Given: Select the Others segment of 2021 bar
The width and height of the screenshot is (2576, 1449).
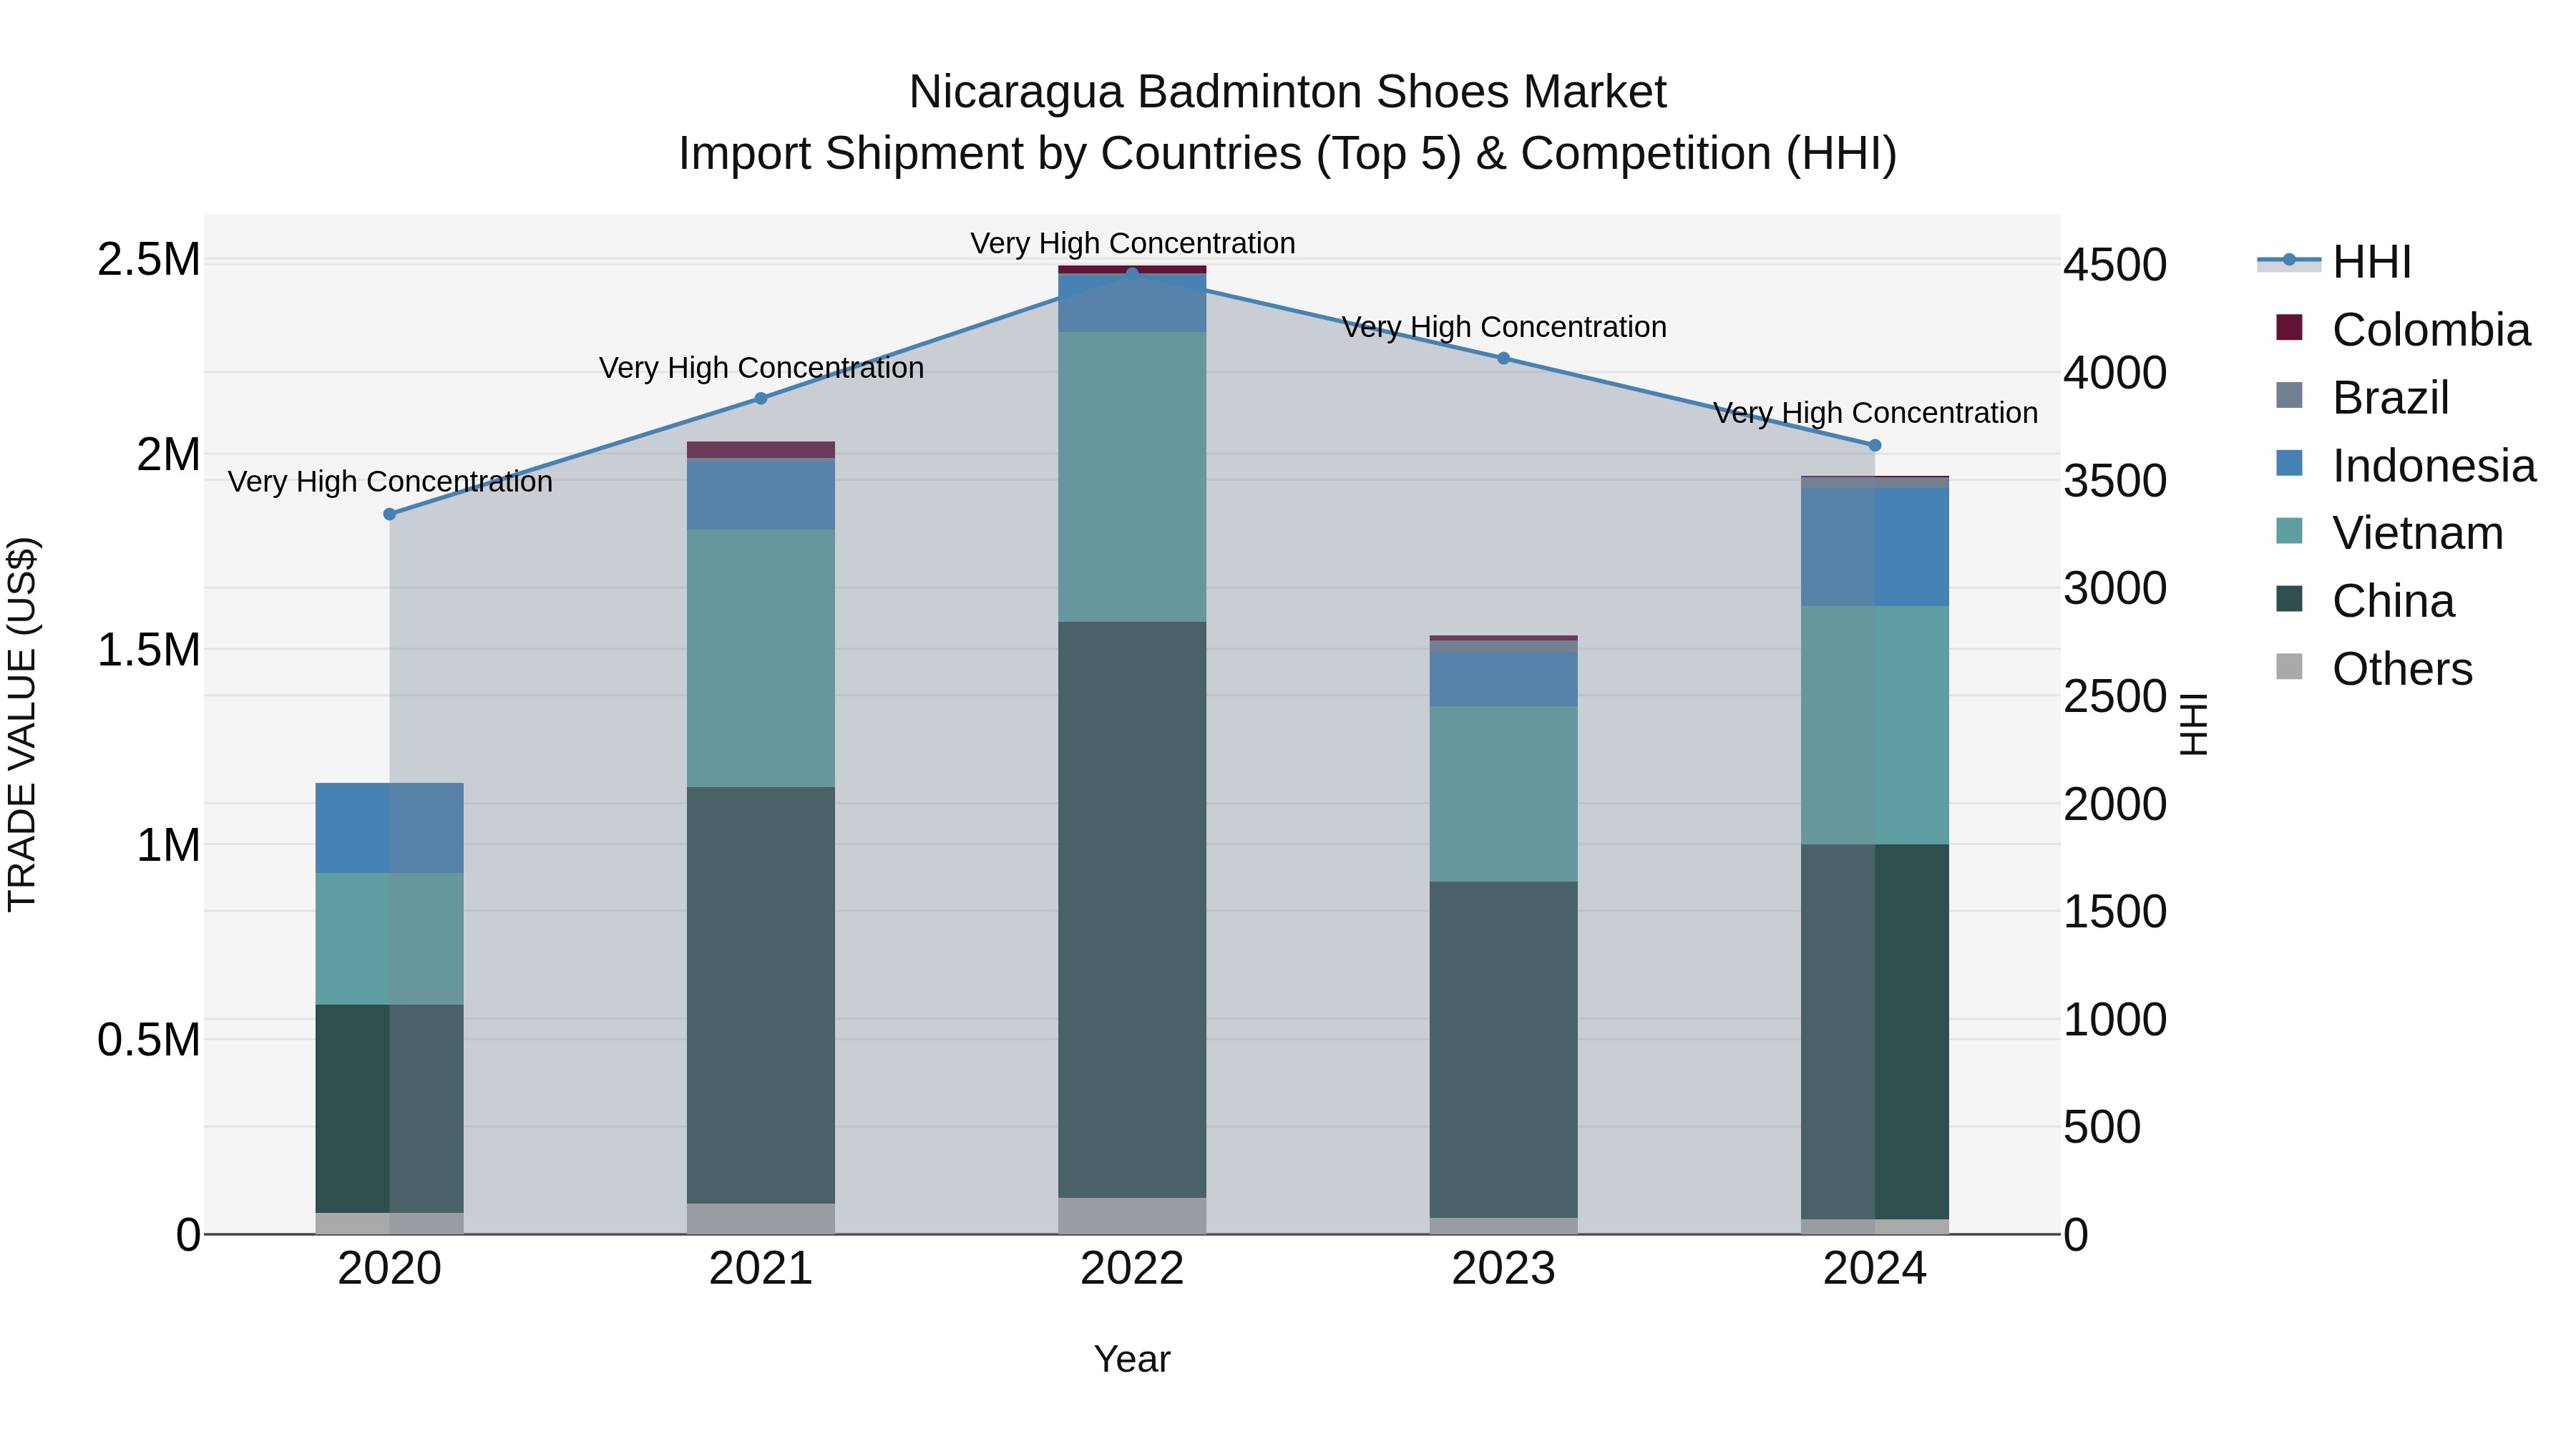Looking at the screenshot, I should [761, 1218].
